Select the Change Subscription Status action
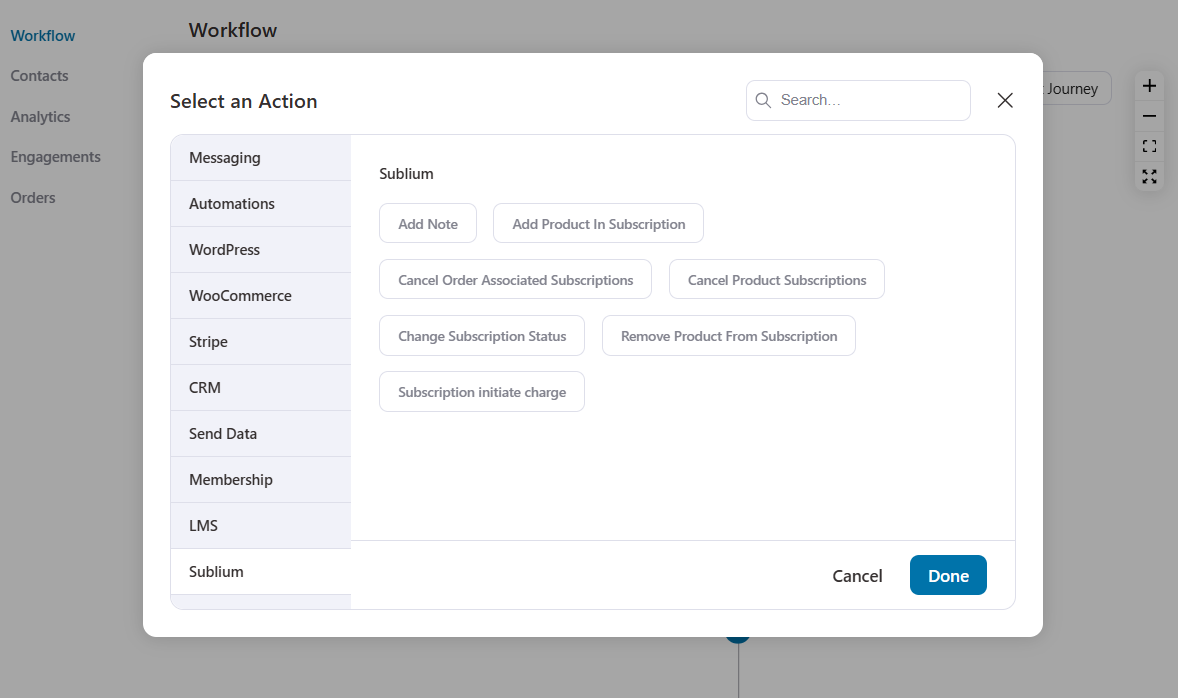Screen dimensions: 1178x698 pos(481,335)
